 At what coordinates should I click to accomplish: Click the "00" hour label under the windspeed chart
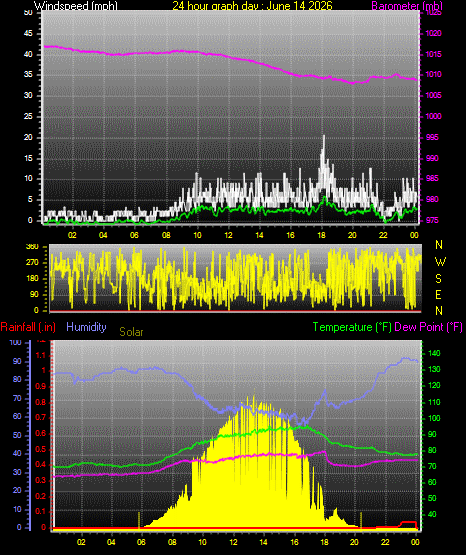click(414, 235)
